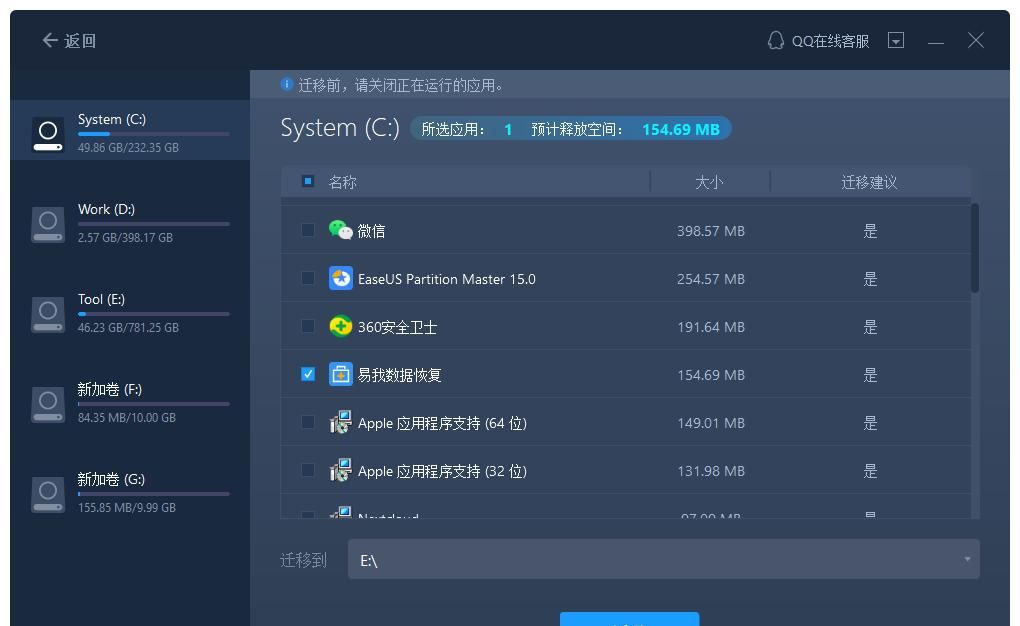Check the EaseUS Partition Master 15.0 checkbox
1020x626 pixels.
[x=308, y=278]
